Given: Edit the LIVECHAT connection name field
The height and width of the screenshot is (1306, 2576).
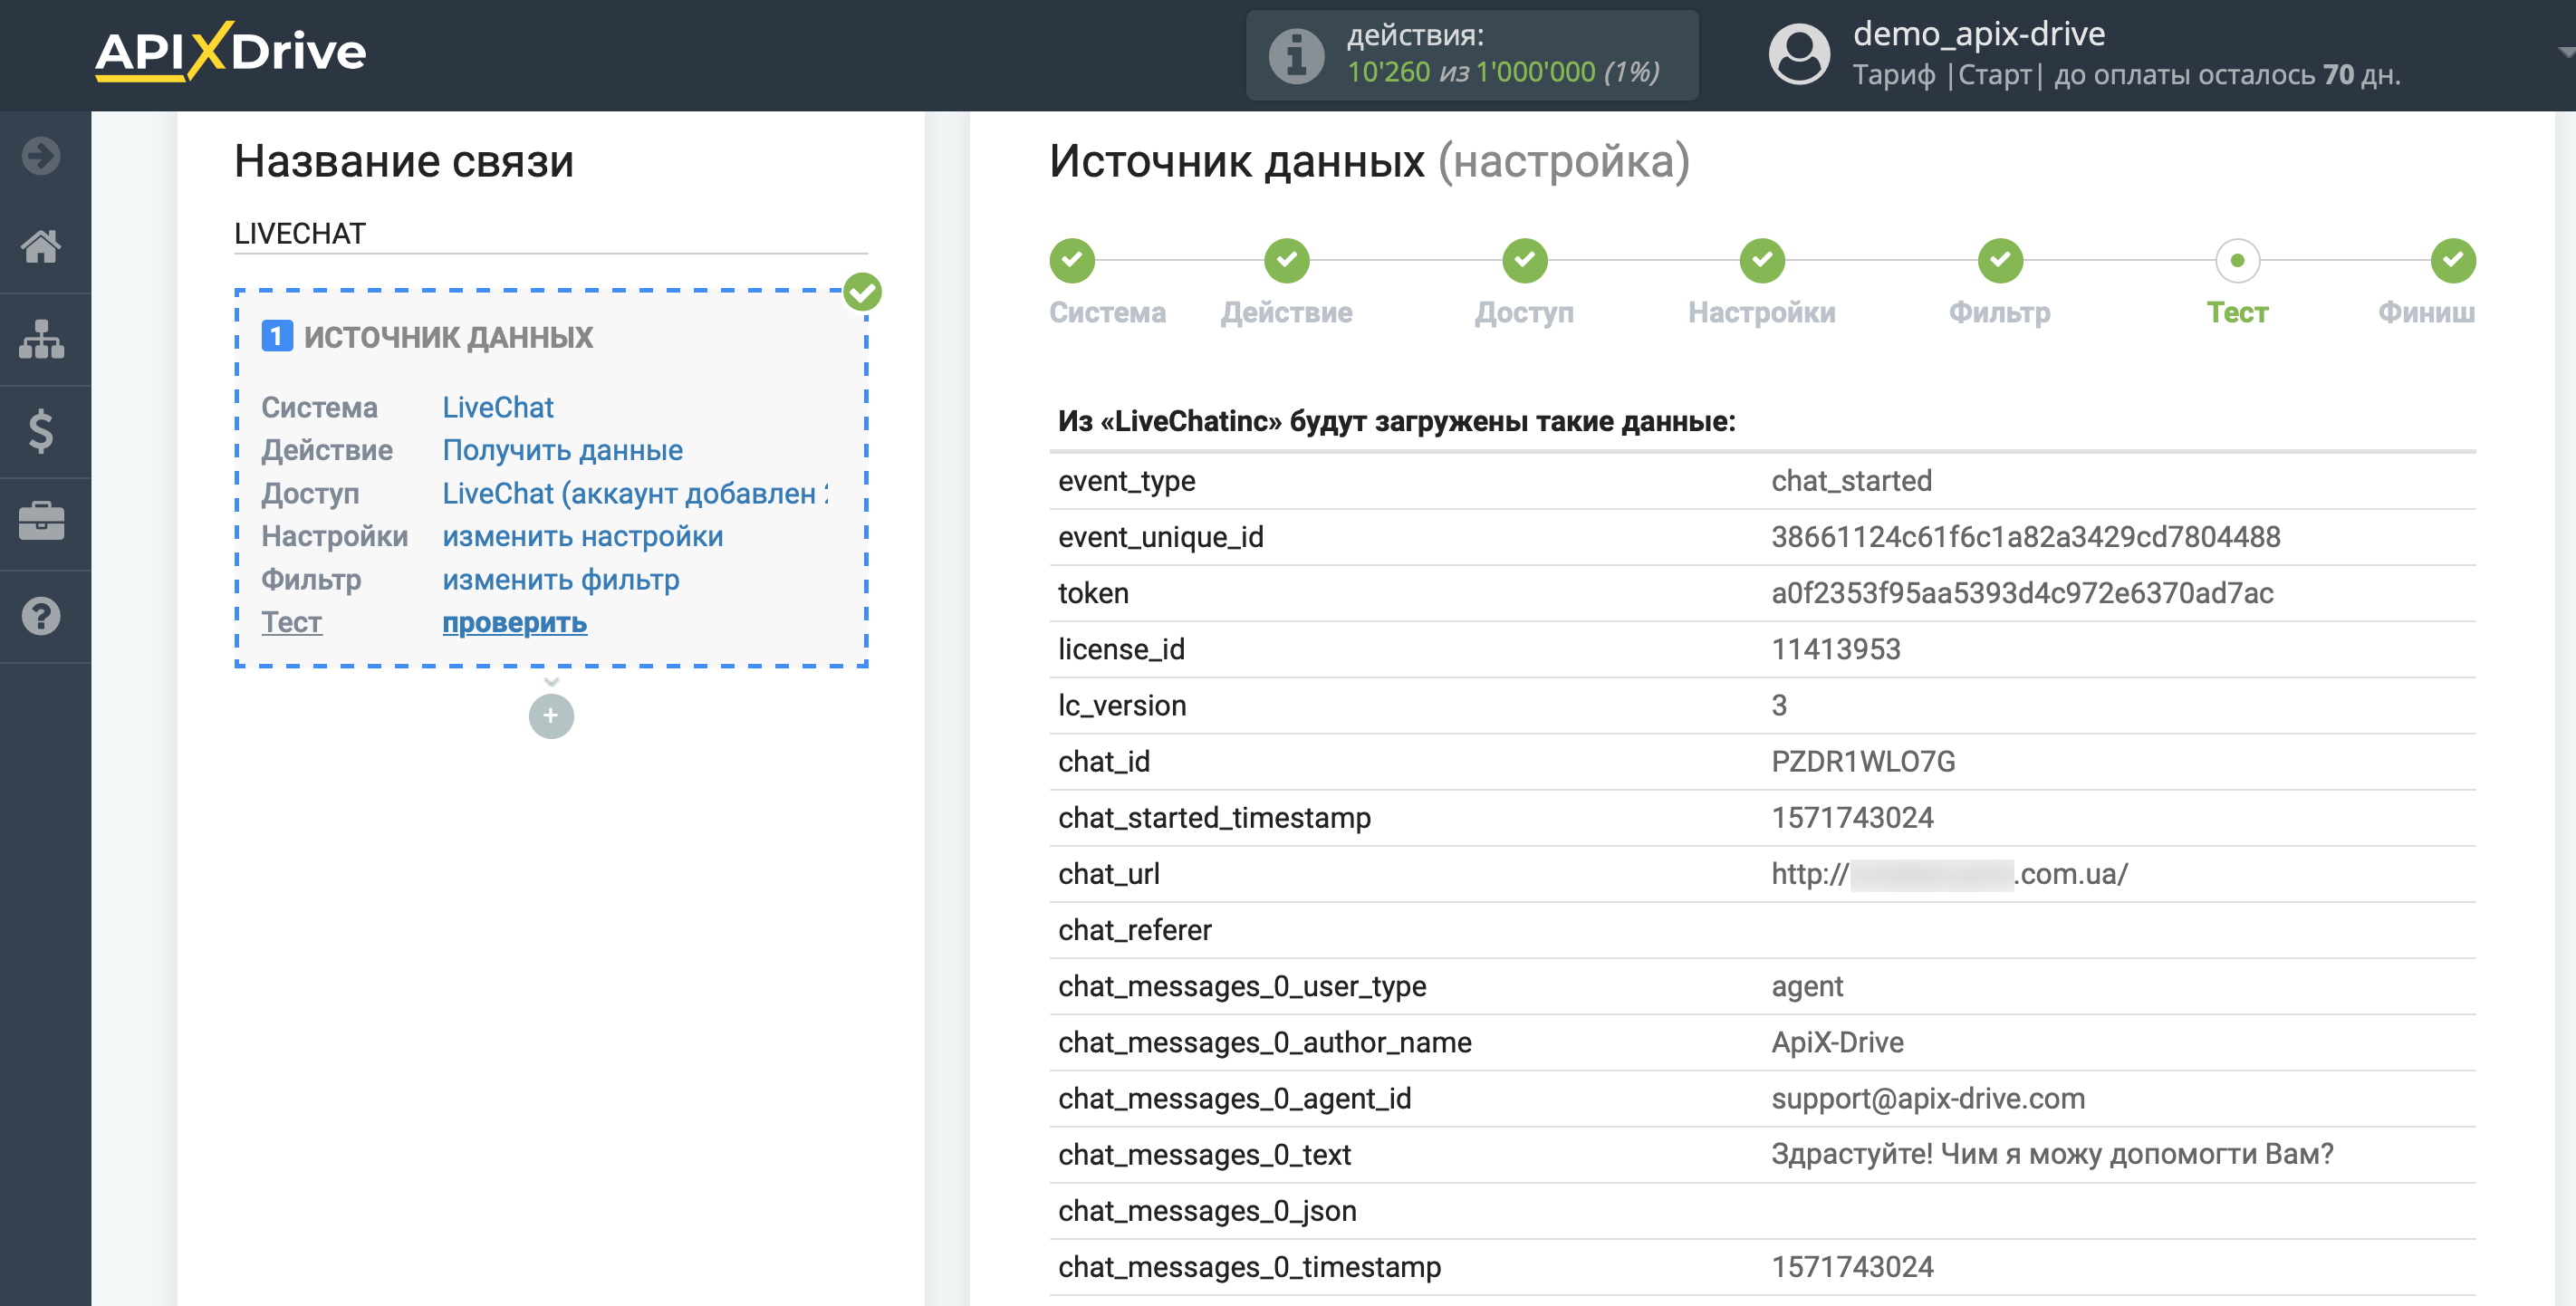Looking at the screenshot, I should [x=551, y=233].
